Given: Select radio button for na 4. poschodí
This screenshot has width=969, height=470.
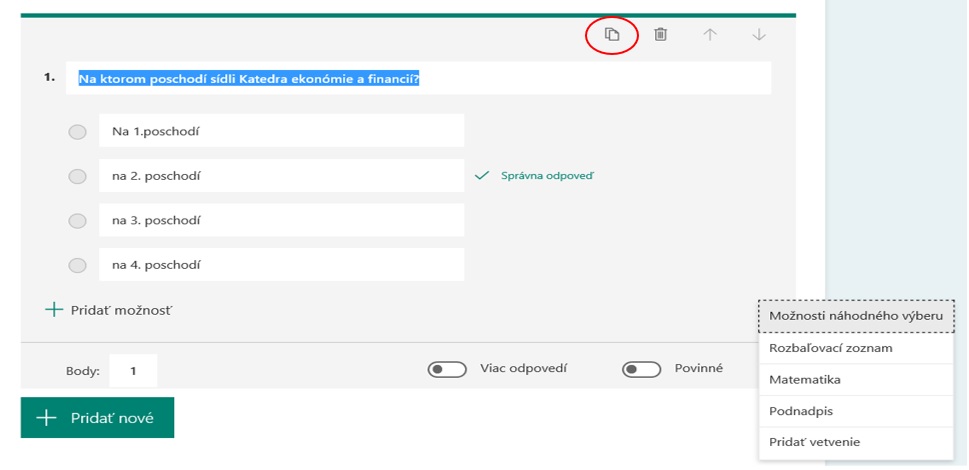Looking at the screenshot, I should point(77,266).
